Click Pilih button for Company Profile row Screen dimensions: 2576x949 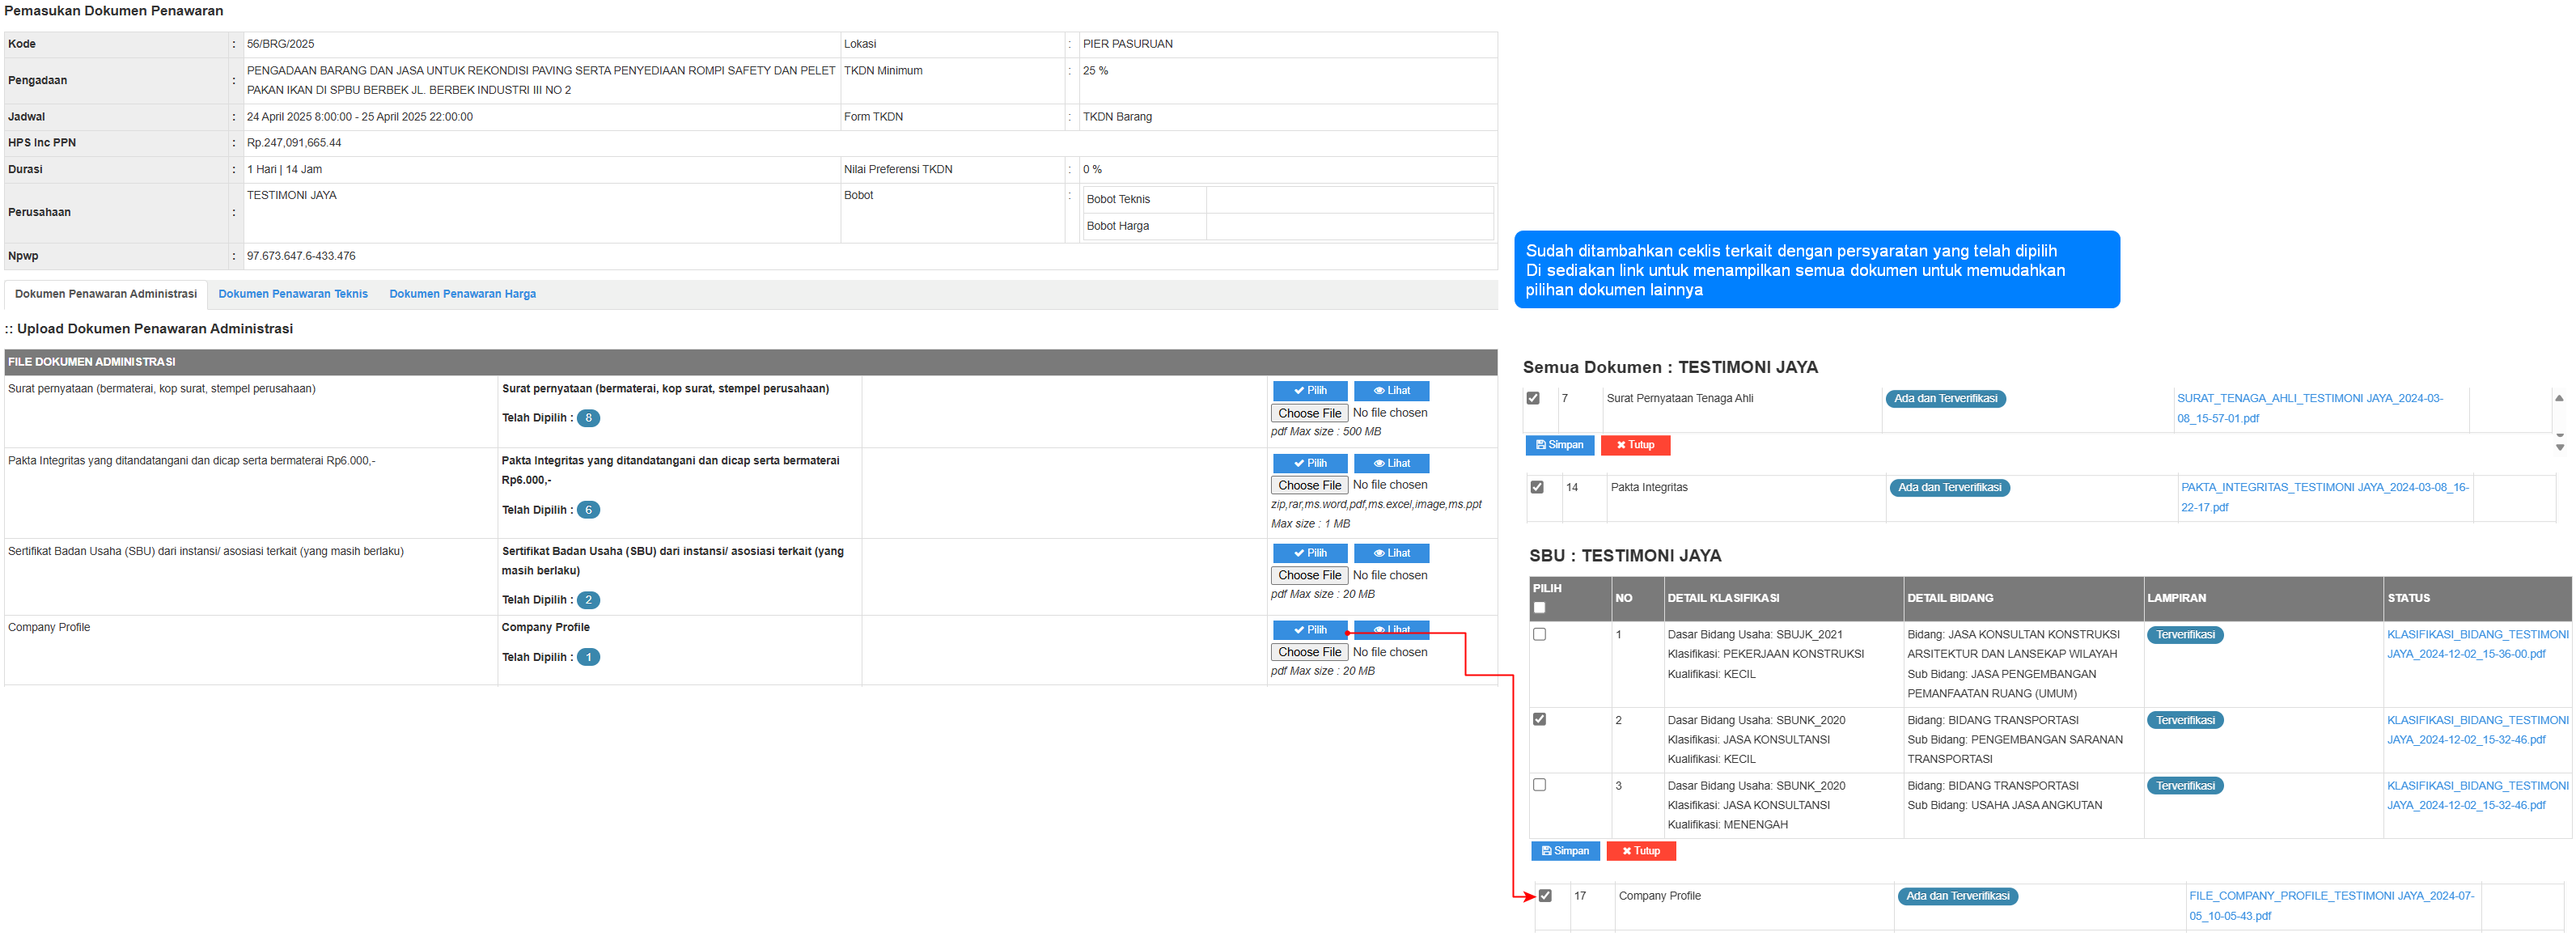pos(1309,630)
